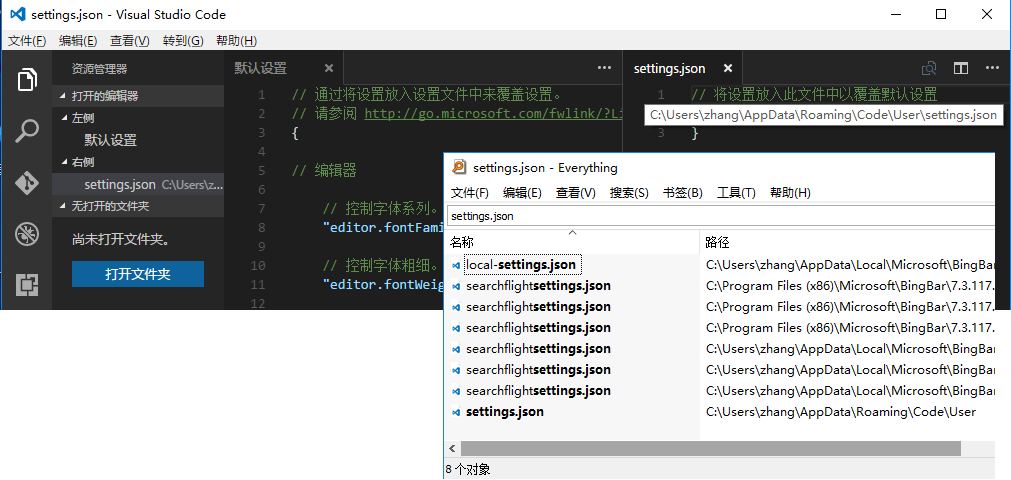Collapse the 左侧 editor group
Viewport: 1011px width, 480px height.
click(64, 118)
